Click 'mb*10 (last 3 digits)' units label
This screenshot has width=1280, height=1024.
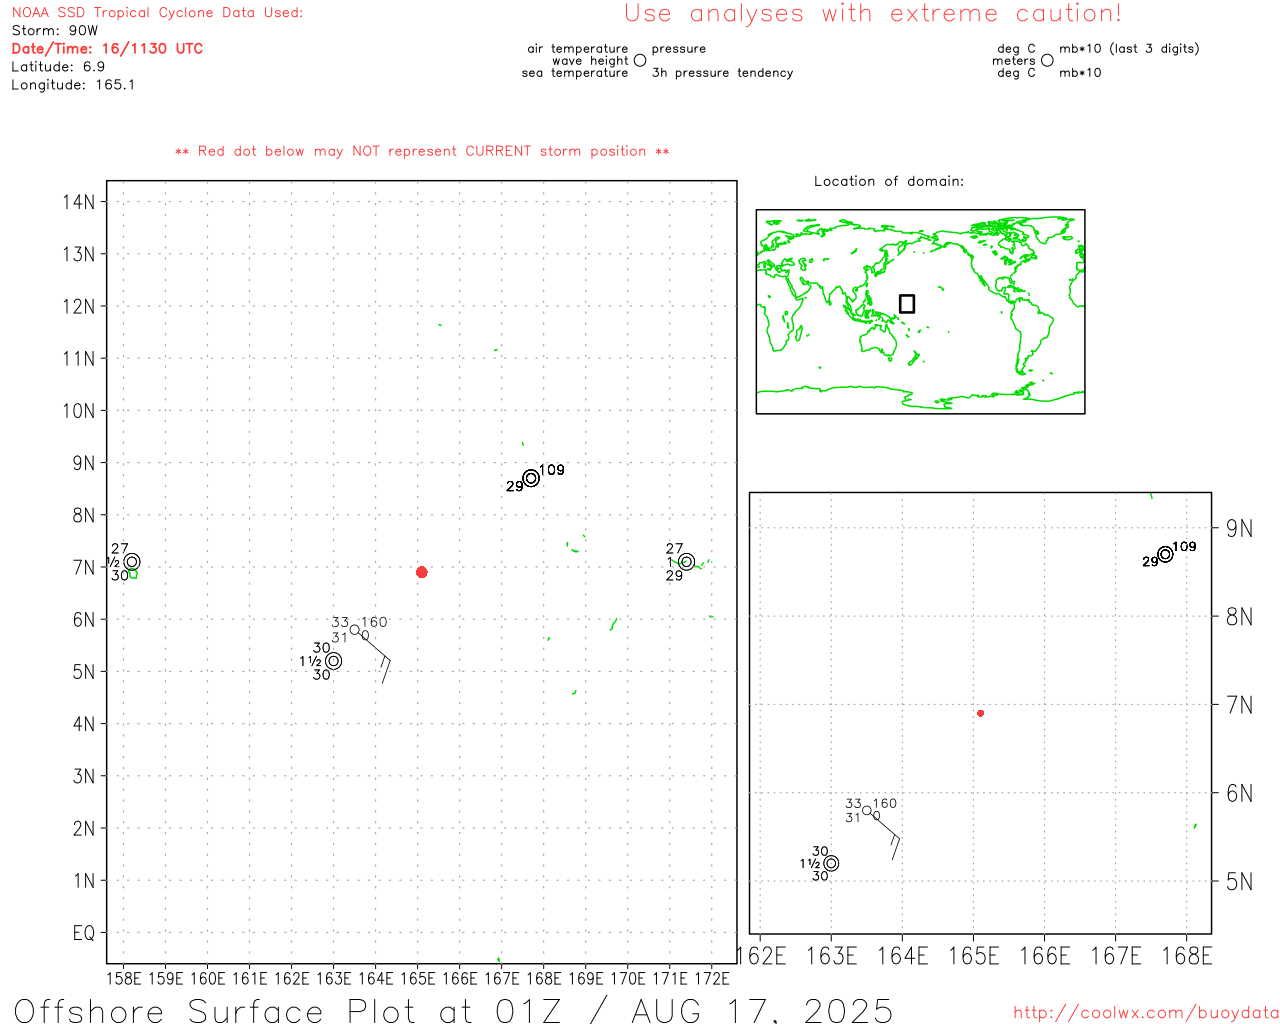1129,48
